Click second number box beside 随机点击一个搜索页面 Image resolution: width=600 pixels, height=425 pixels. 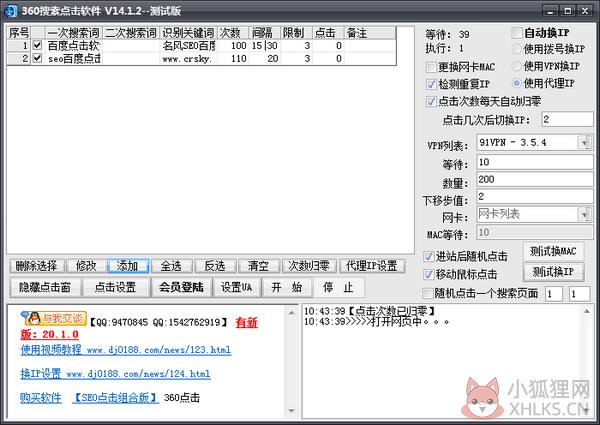coord(579,294)
